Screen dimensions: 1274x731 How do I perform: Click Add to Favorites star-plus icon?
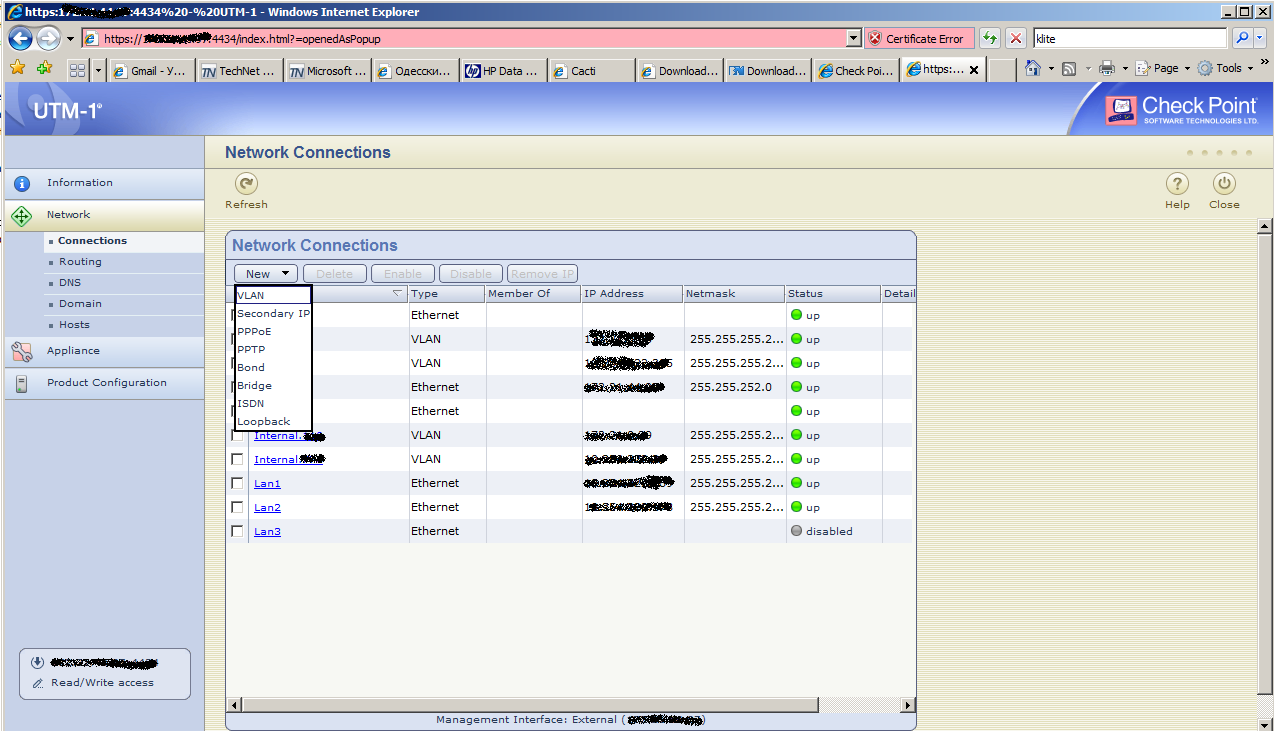(43, 69)
